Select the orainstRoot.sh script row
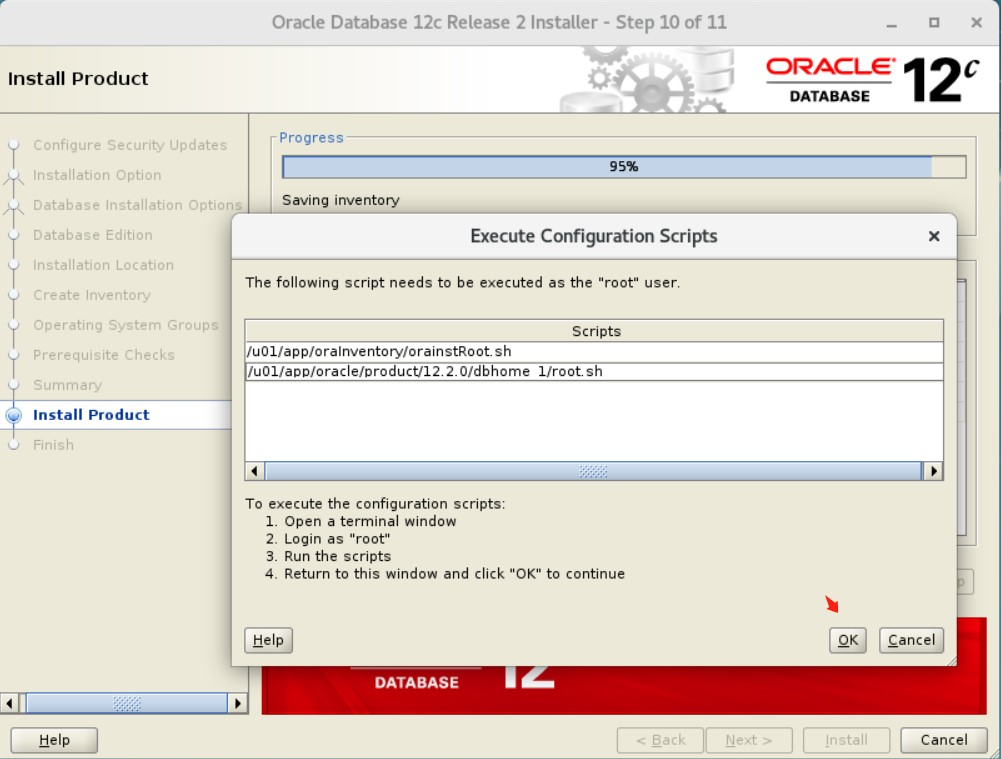Screen dimensions: 1001x759 coord(594,352)
